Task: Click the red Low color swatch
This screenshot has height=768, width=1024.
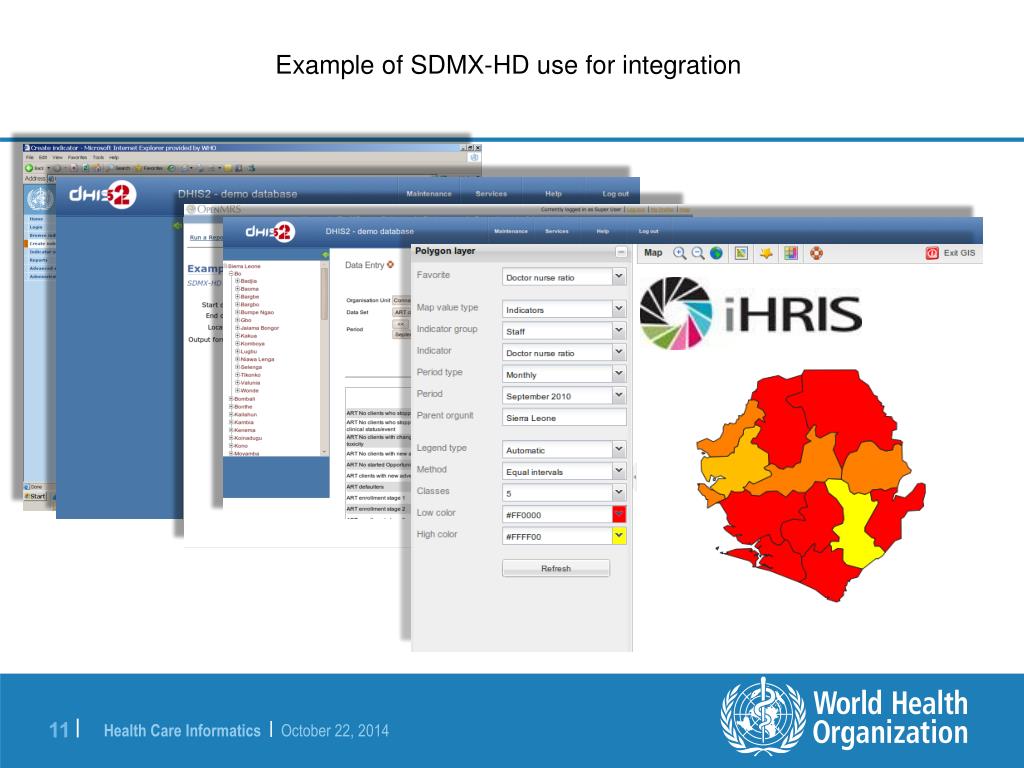Action: pyautogui.click(x=619, y=515)
